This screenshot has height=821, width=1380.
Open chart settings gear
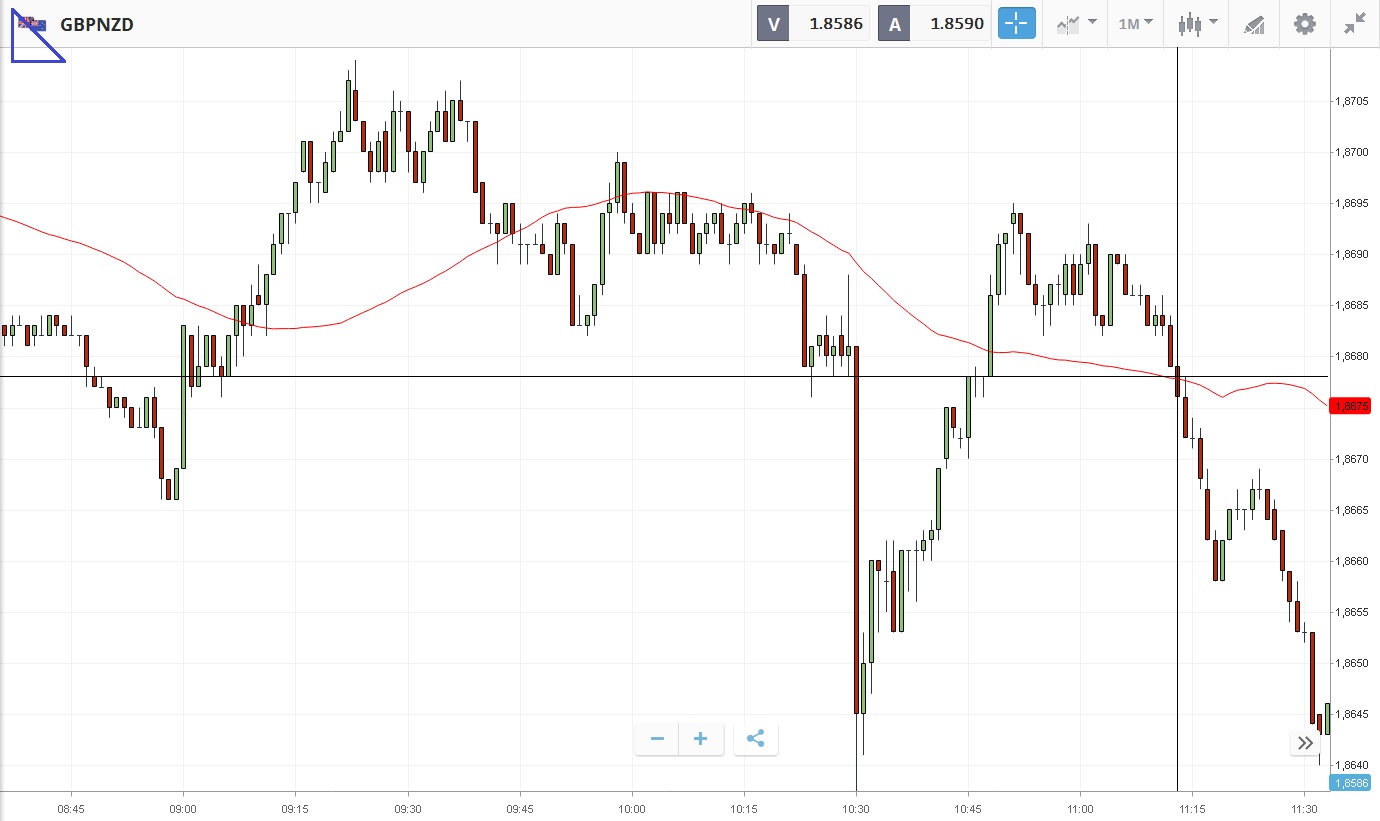(x=1305, y=24)
